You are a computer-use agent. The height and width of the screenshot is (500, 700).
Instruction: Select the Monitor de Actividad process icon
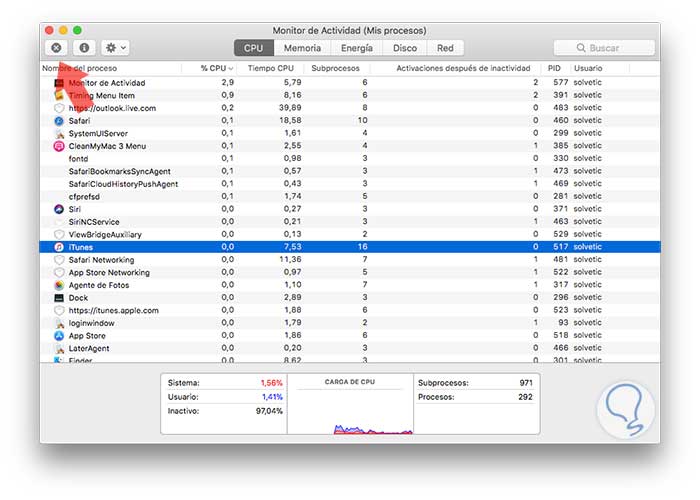click(59, 83)
